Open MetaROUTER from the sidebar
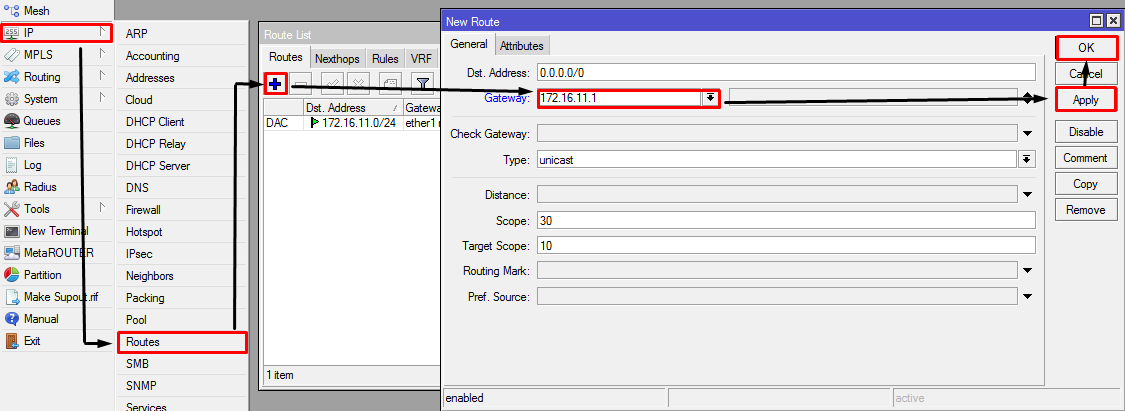 tap(56, 252)
